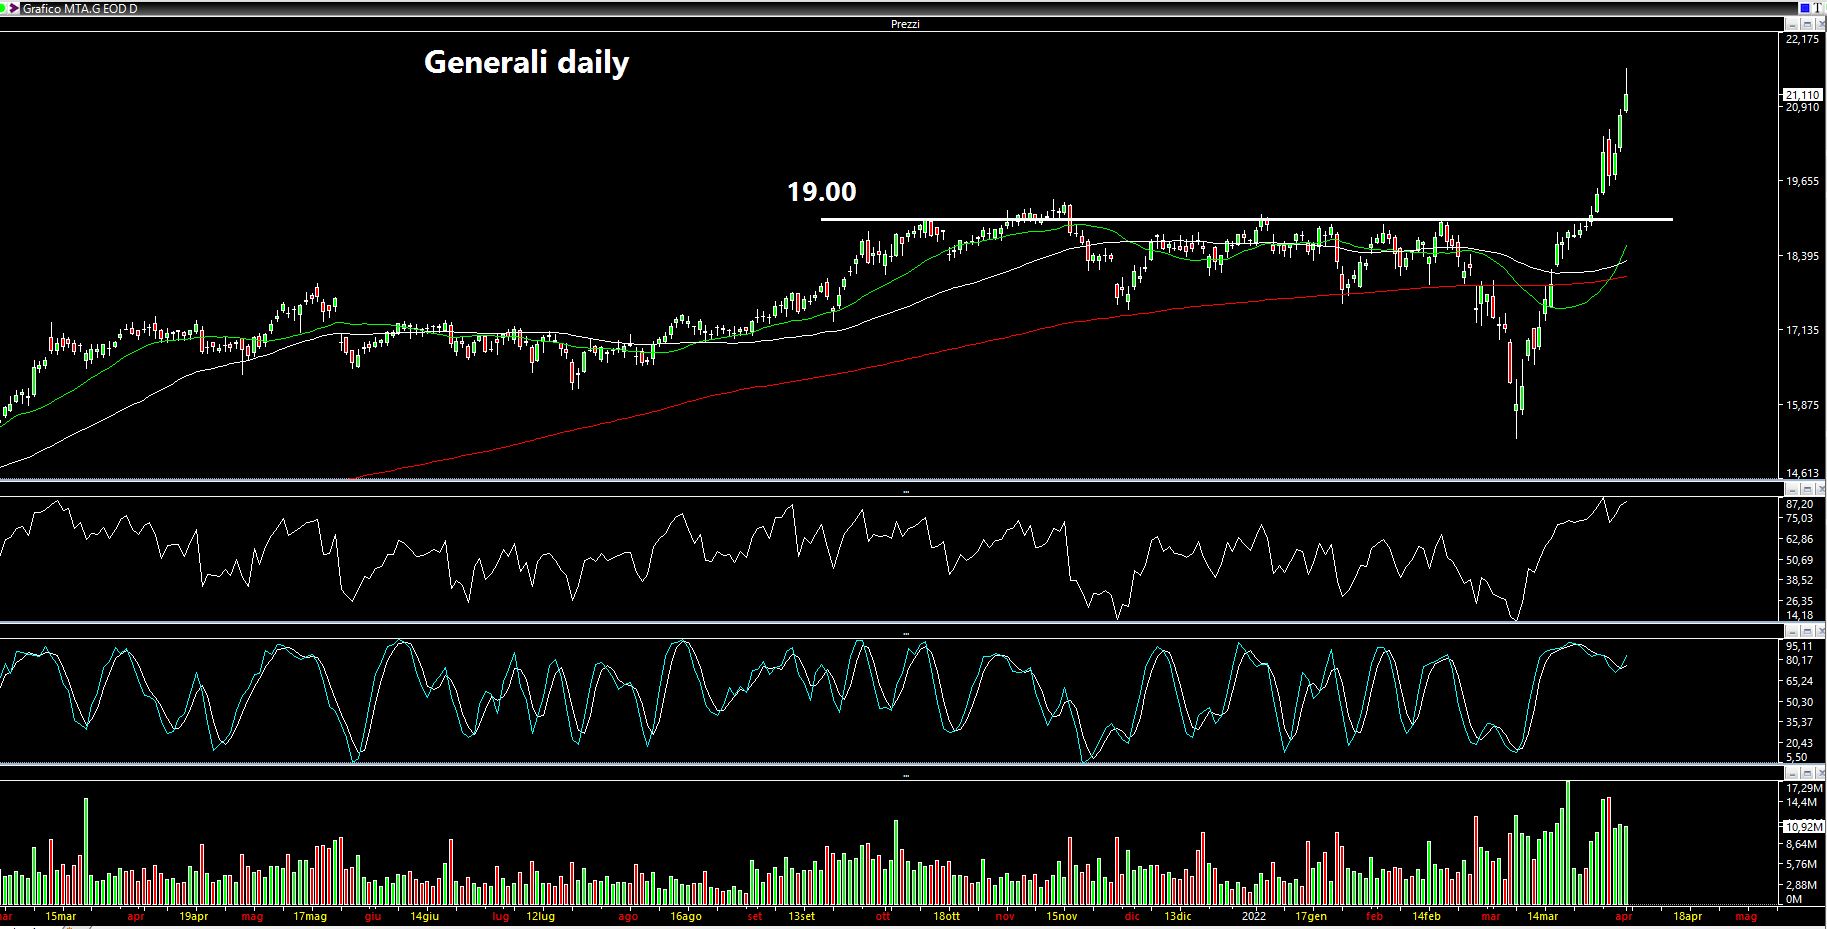Click the purple arrow icon beside Grafico title
The image size is (1827, 929).
[14, 8]
